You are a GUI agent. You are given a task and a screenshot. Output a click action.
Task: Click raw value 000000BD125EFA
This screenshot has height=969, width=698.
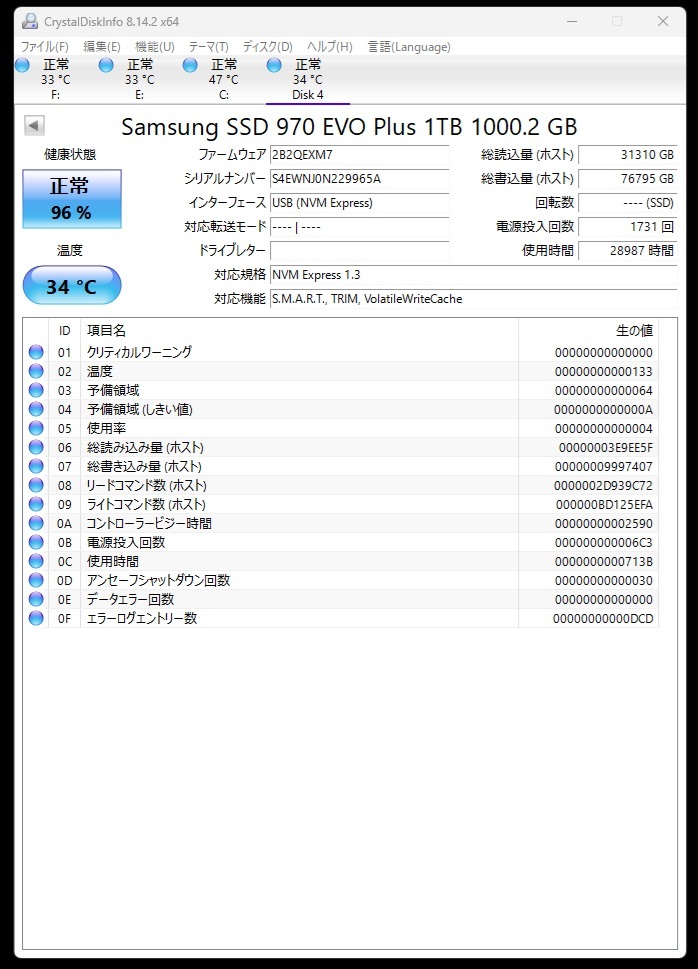[x=604, y=505]
